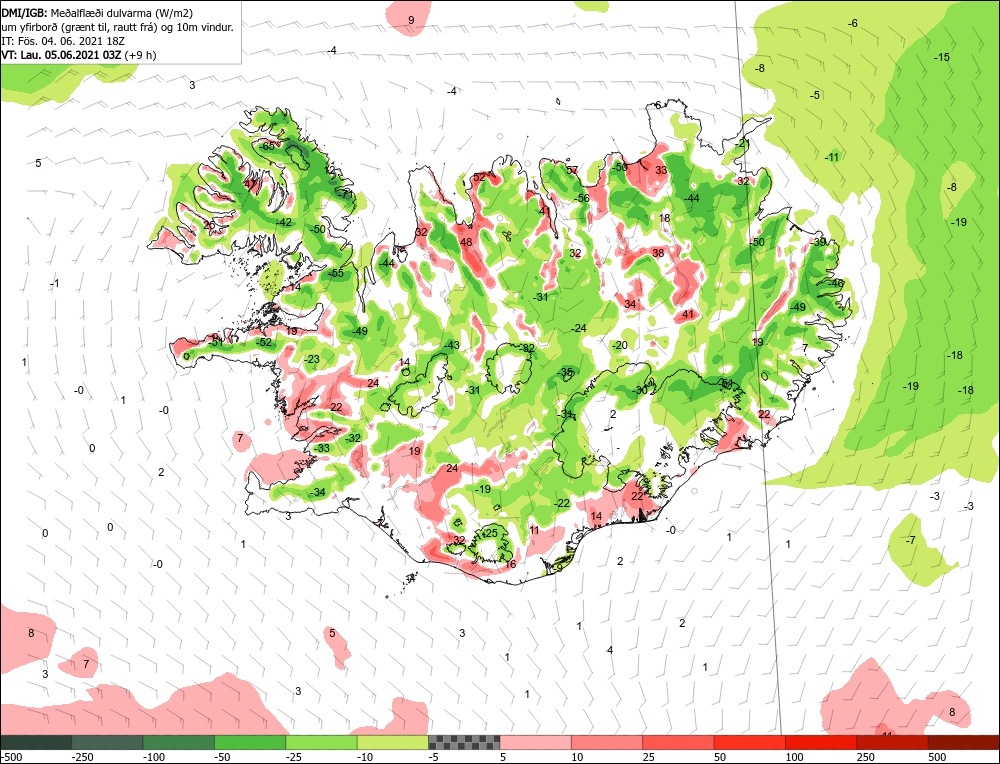Click the 250 to 500 dark red swatch
Viewport: 1000px width, 764px height.
pyautogui.click(x=893, y=742)
